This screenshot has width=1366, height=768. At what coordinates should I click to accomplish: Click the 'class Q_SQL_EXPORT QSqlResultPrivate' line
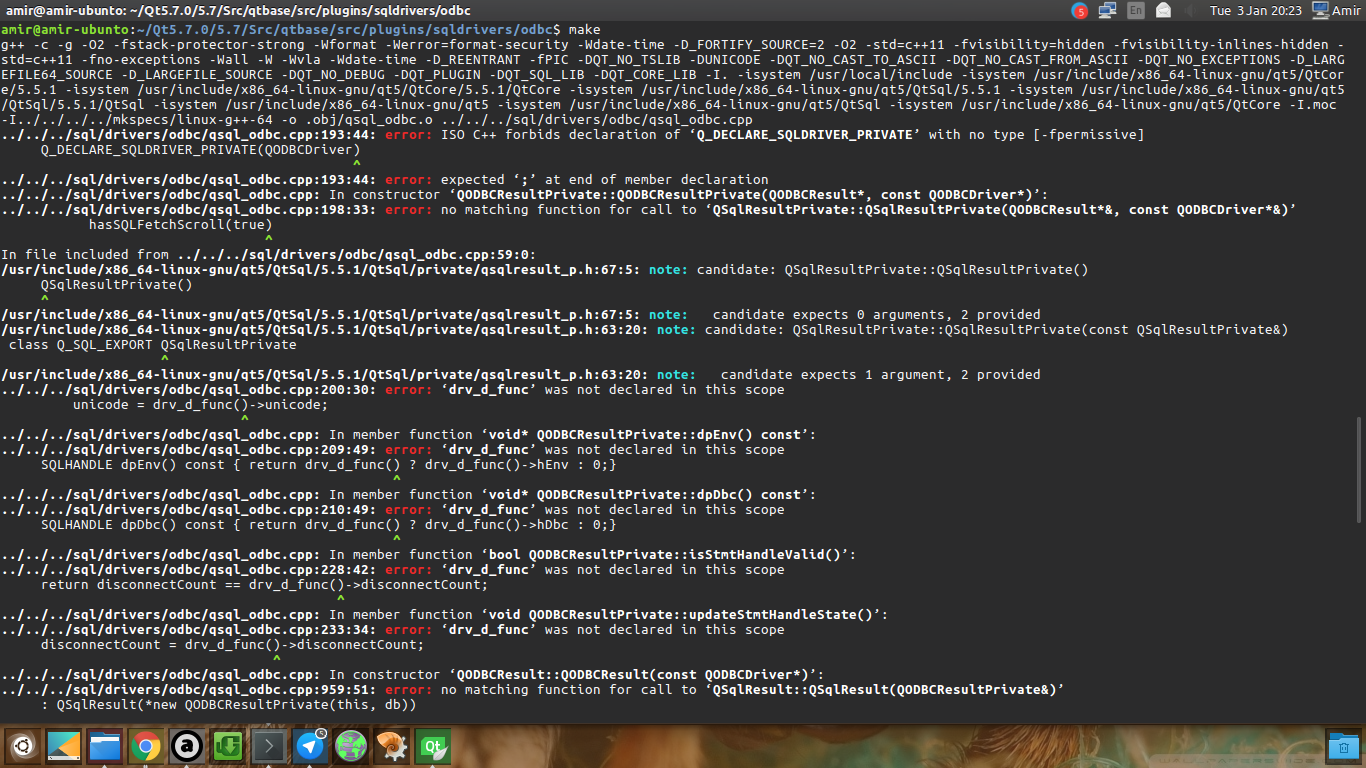152,345
